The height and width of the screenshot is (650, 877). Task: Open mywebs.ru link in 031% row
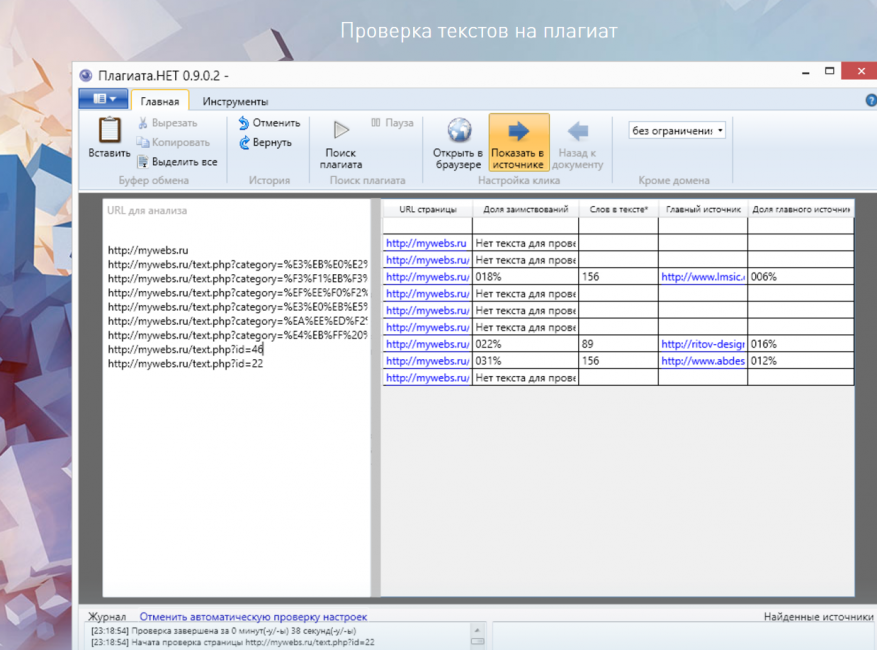tap(427, 361)
